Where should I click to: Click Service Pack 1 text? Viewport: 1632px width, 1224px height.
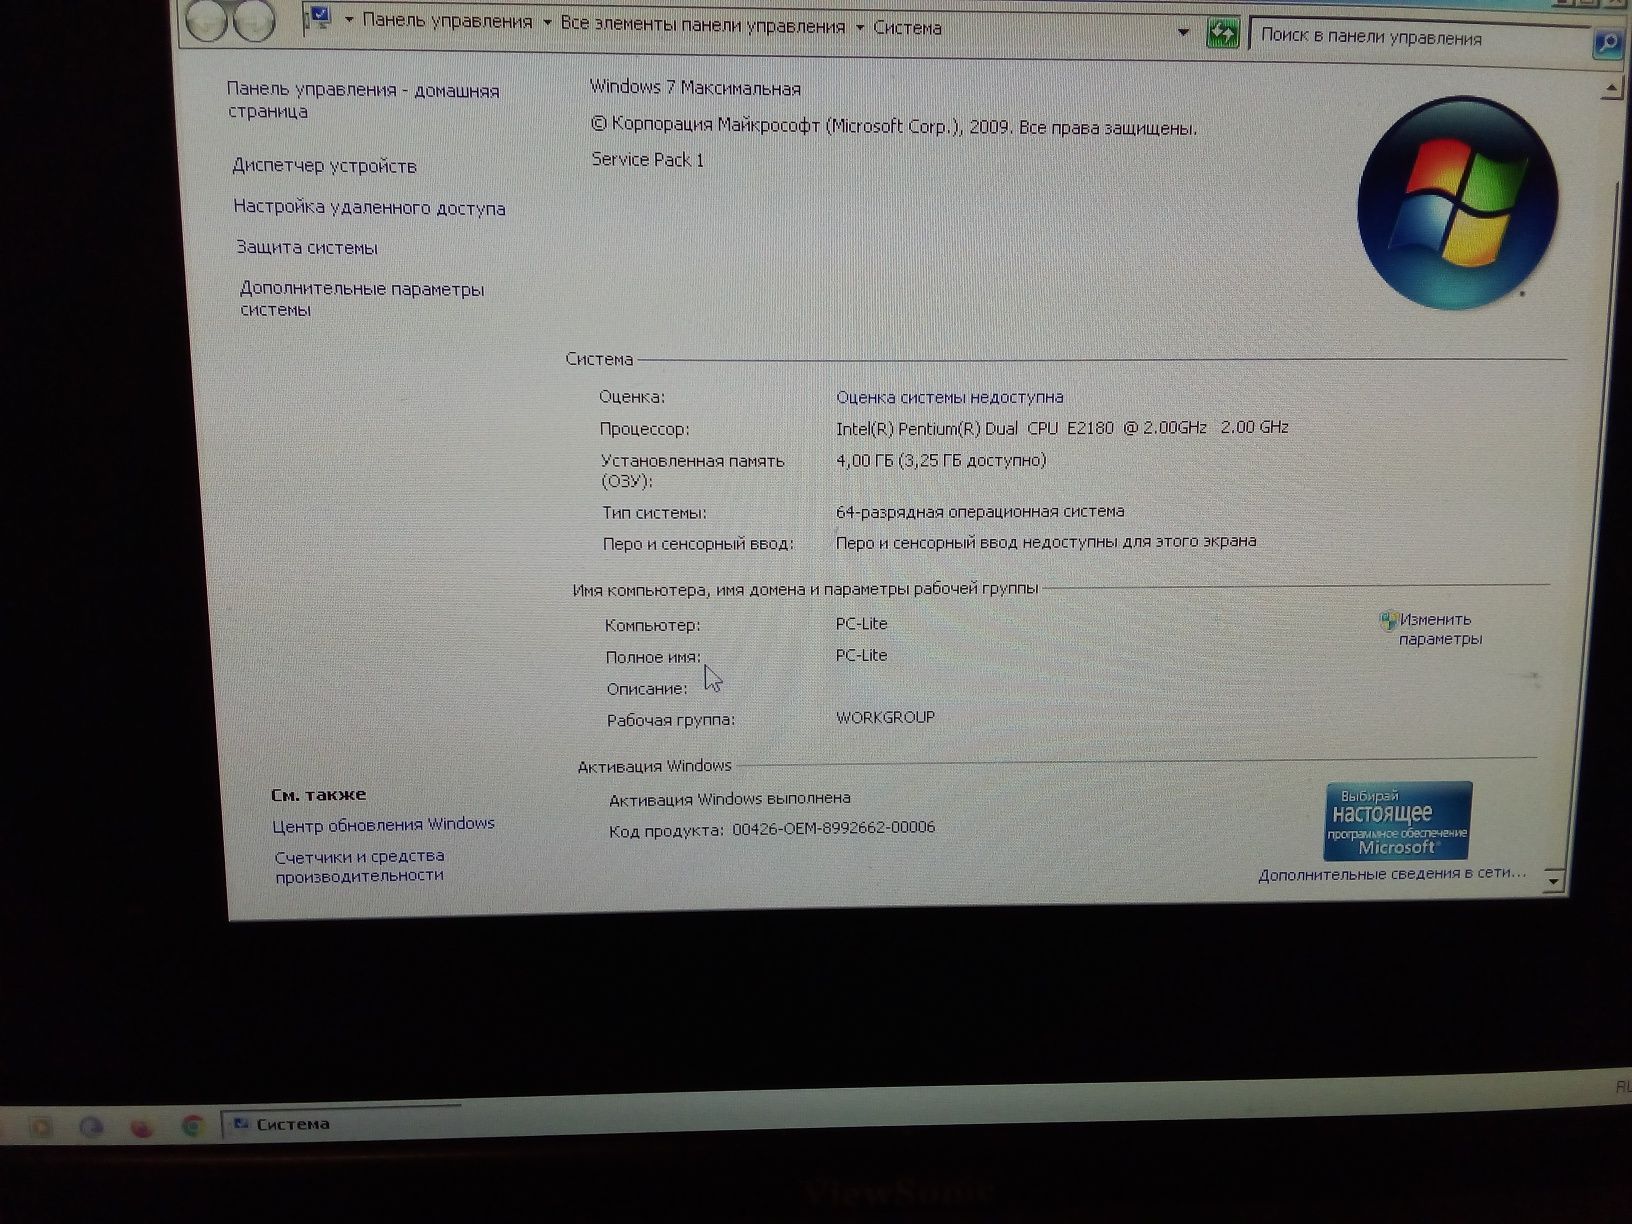[648, 160]
